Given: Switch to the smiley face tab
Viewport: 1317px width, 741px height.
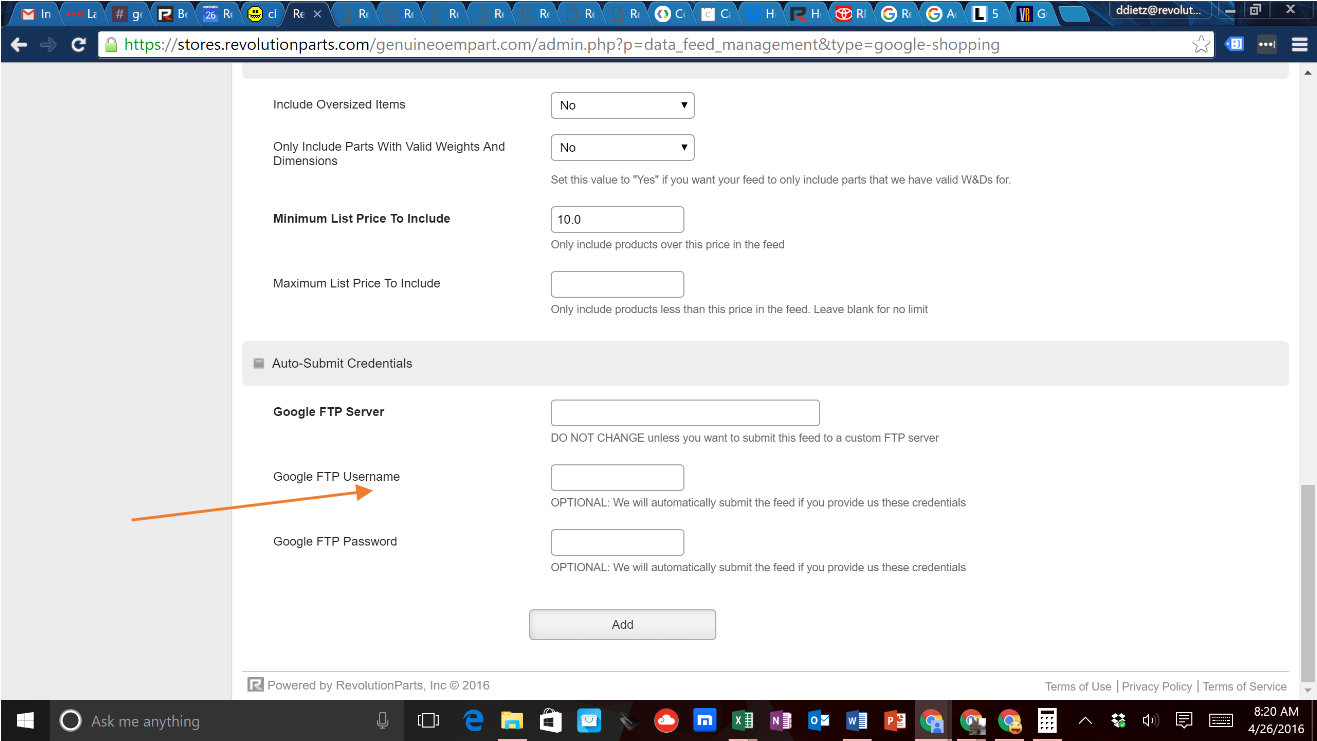Looking at the screenshot, I should pyautogui.click(x=263, y=14).
